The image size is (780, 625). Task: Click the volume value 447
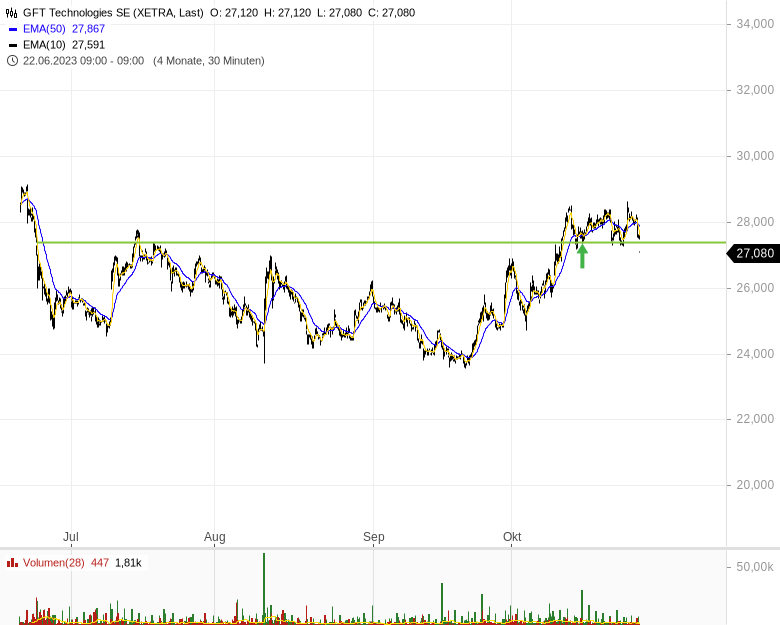pyautogui.click(x=100, y=563)
